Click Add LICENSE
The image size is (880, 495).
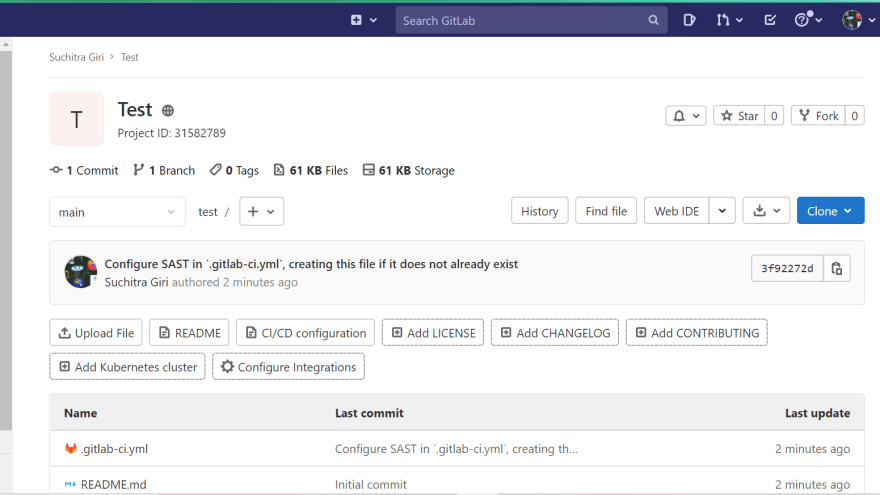433,333
